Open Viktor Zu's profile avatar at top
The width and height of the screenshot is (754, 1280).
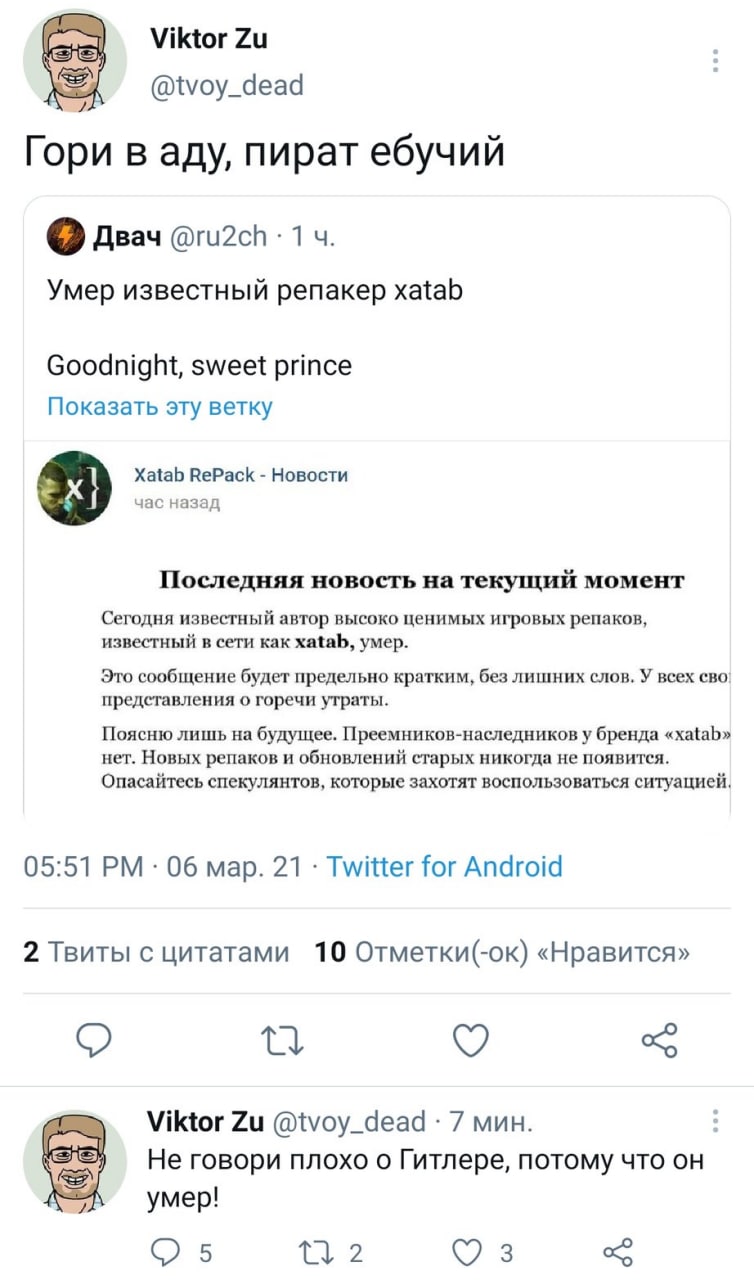click(76, 62)
